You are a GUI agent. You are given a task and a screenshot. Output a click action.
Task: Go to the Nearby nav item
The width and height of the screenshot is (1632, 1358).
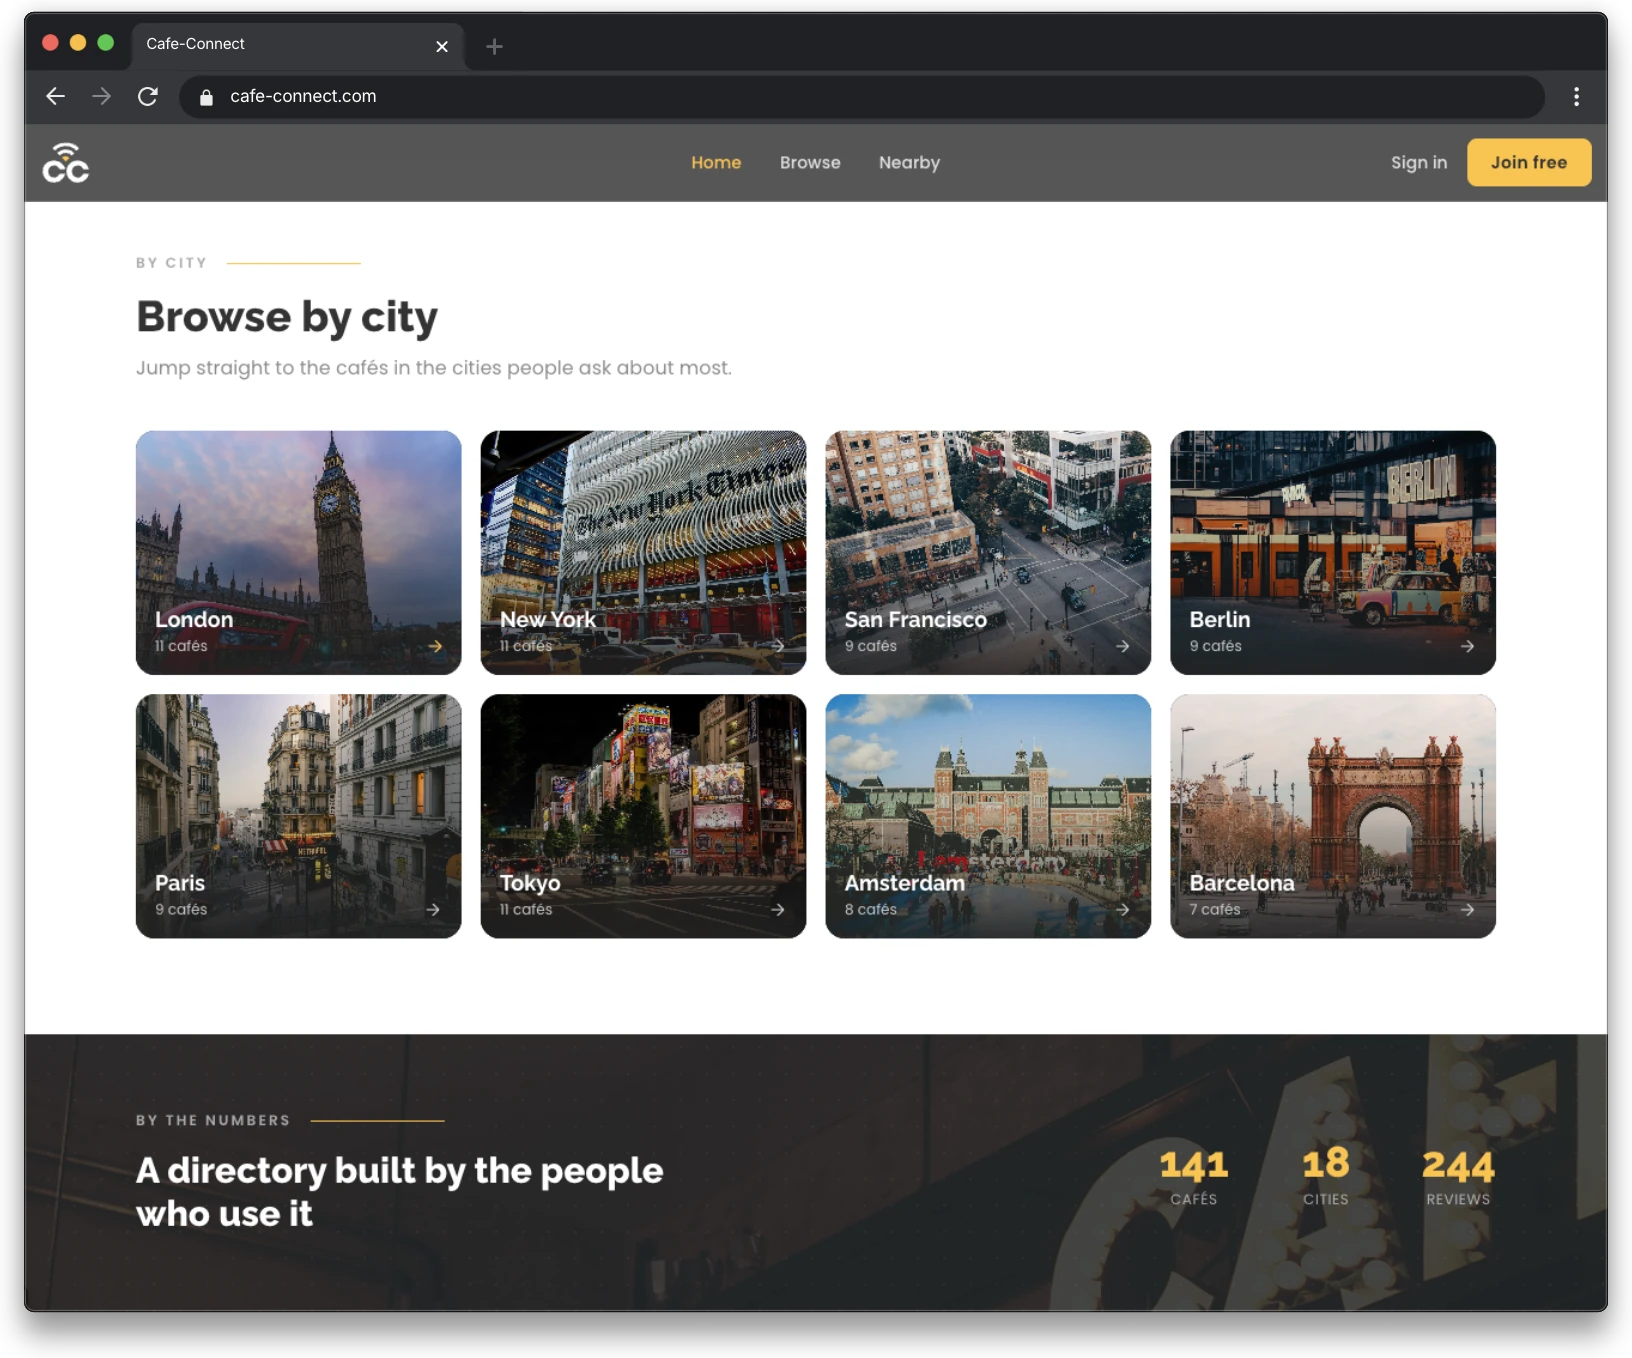click(x=909, y=162)
